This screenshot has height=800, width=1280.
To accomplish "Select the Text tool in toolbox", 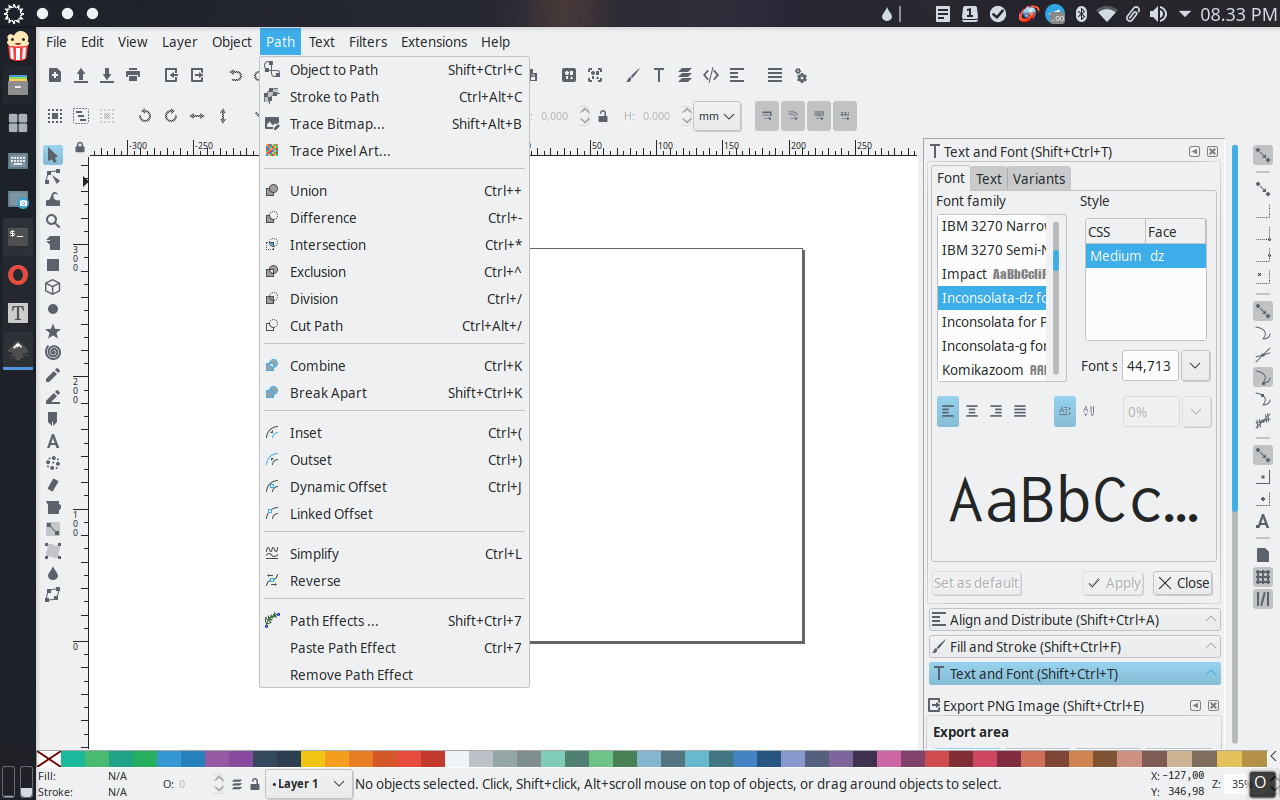I will [53, 441].
